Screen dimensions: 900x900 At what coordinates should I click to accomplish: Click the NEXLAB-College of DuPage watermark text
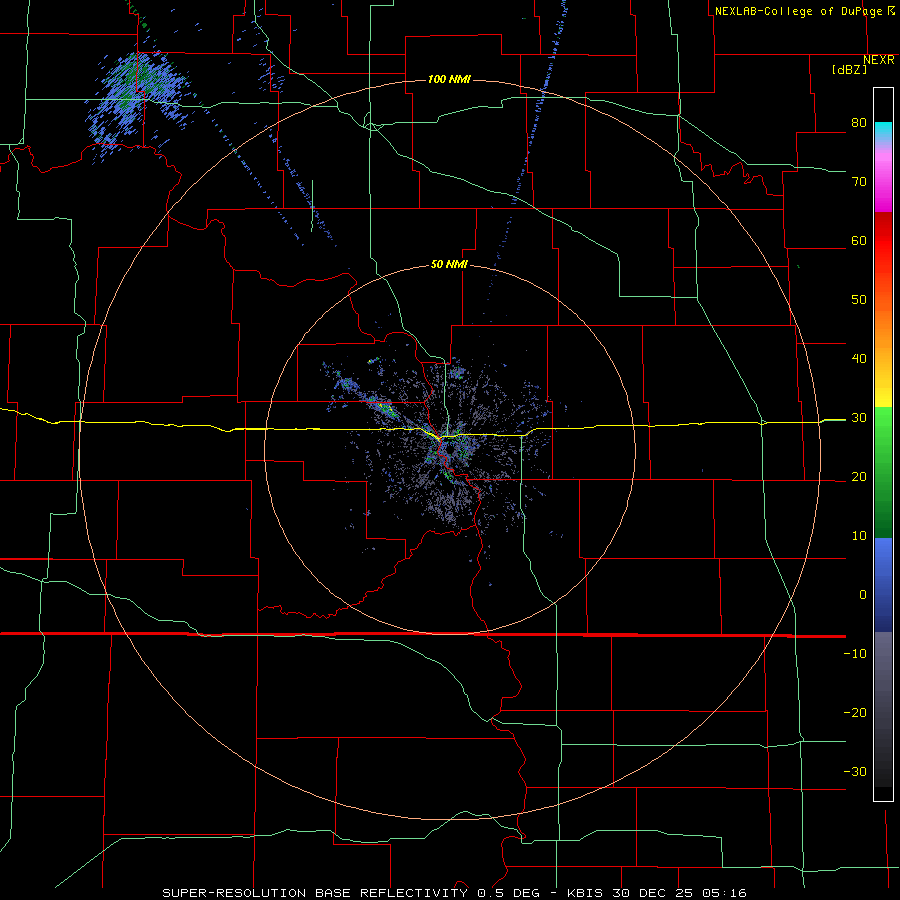[x=805, y=11]
